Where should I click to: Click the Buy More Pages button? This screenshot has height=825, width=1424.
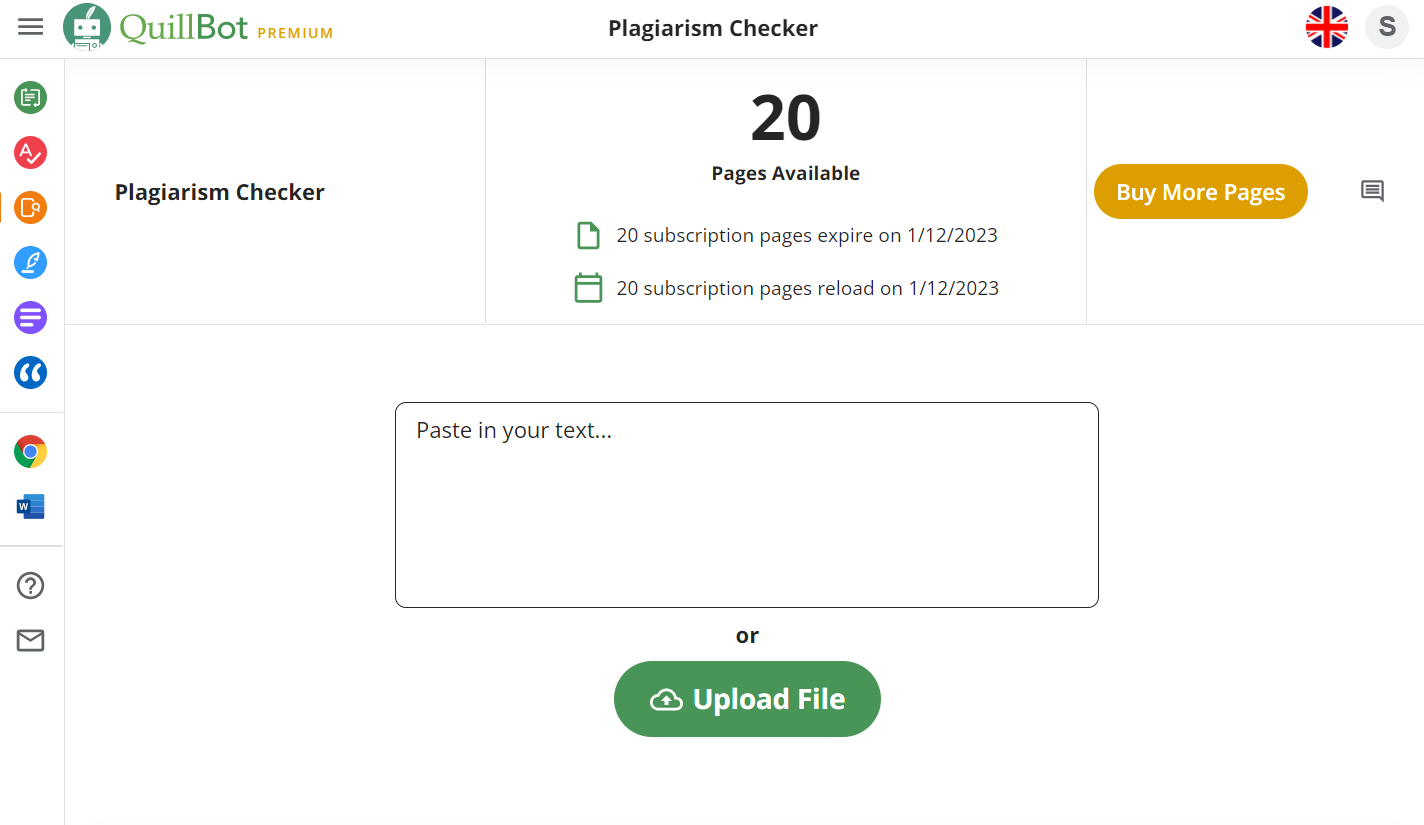point(1200,191)
